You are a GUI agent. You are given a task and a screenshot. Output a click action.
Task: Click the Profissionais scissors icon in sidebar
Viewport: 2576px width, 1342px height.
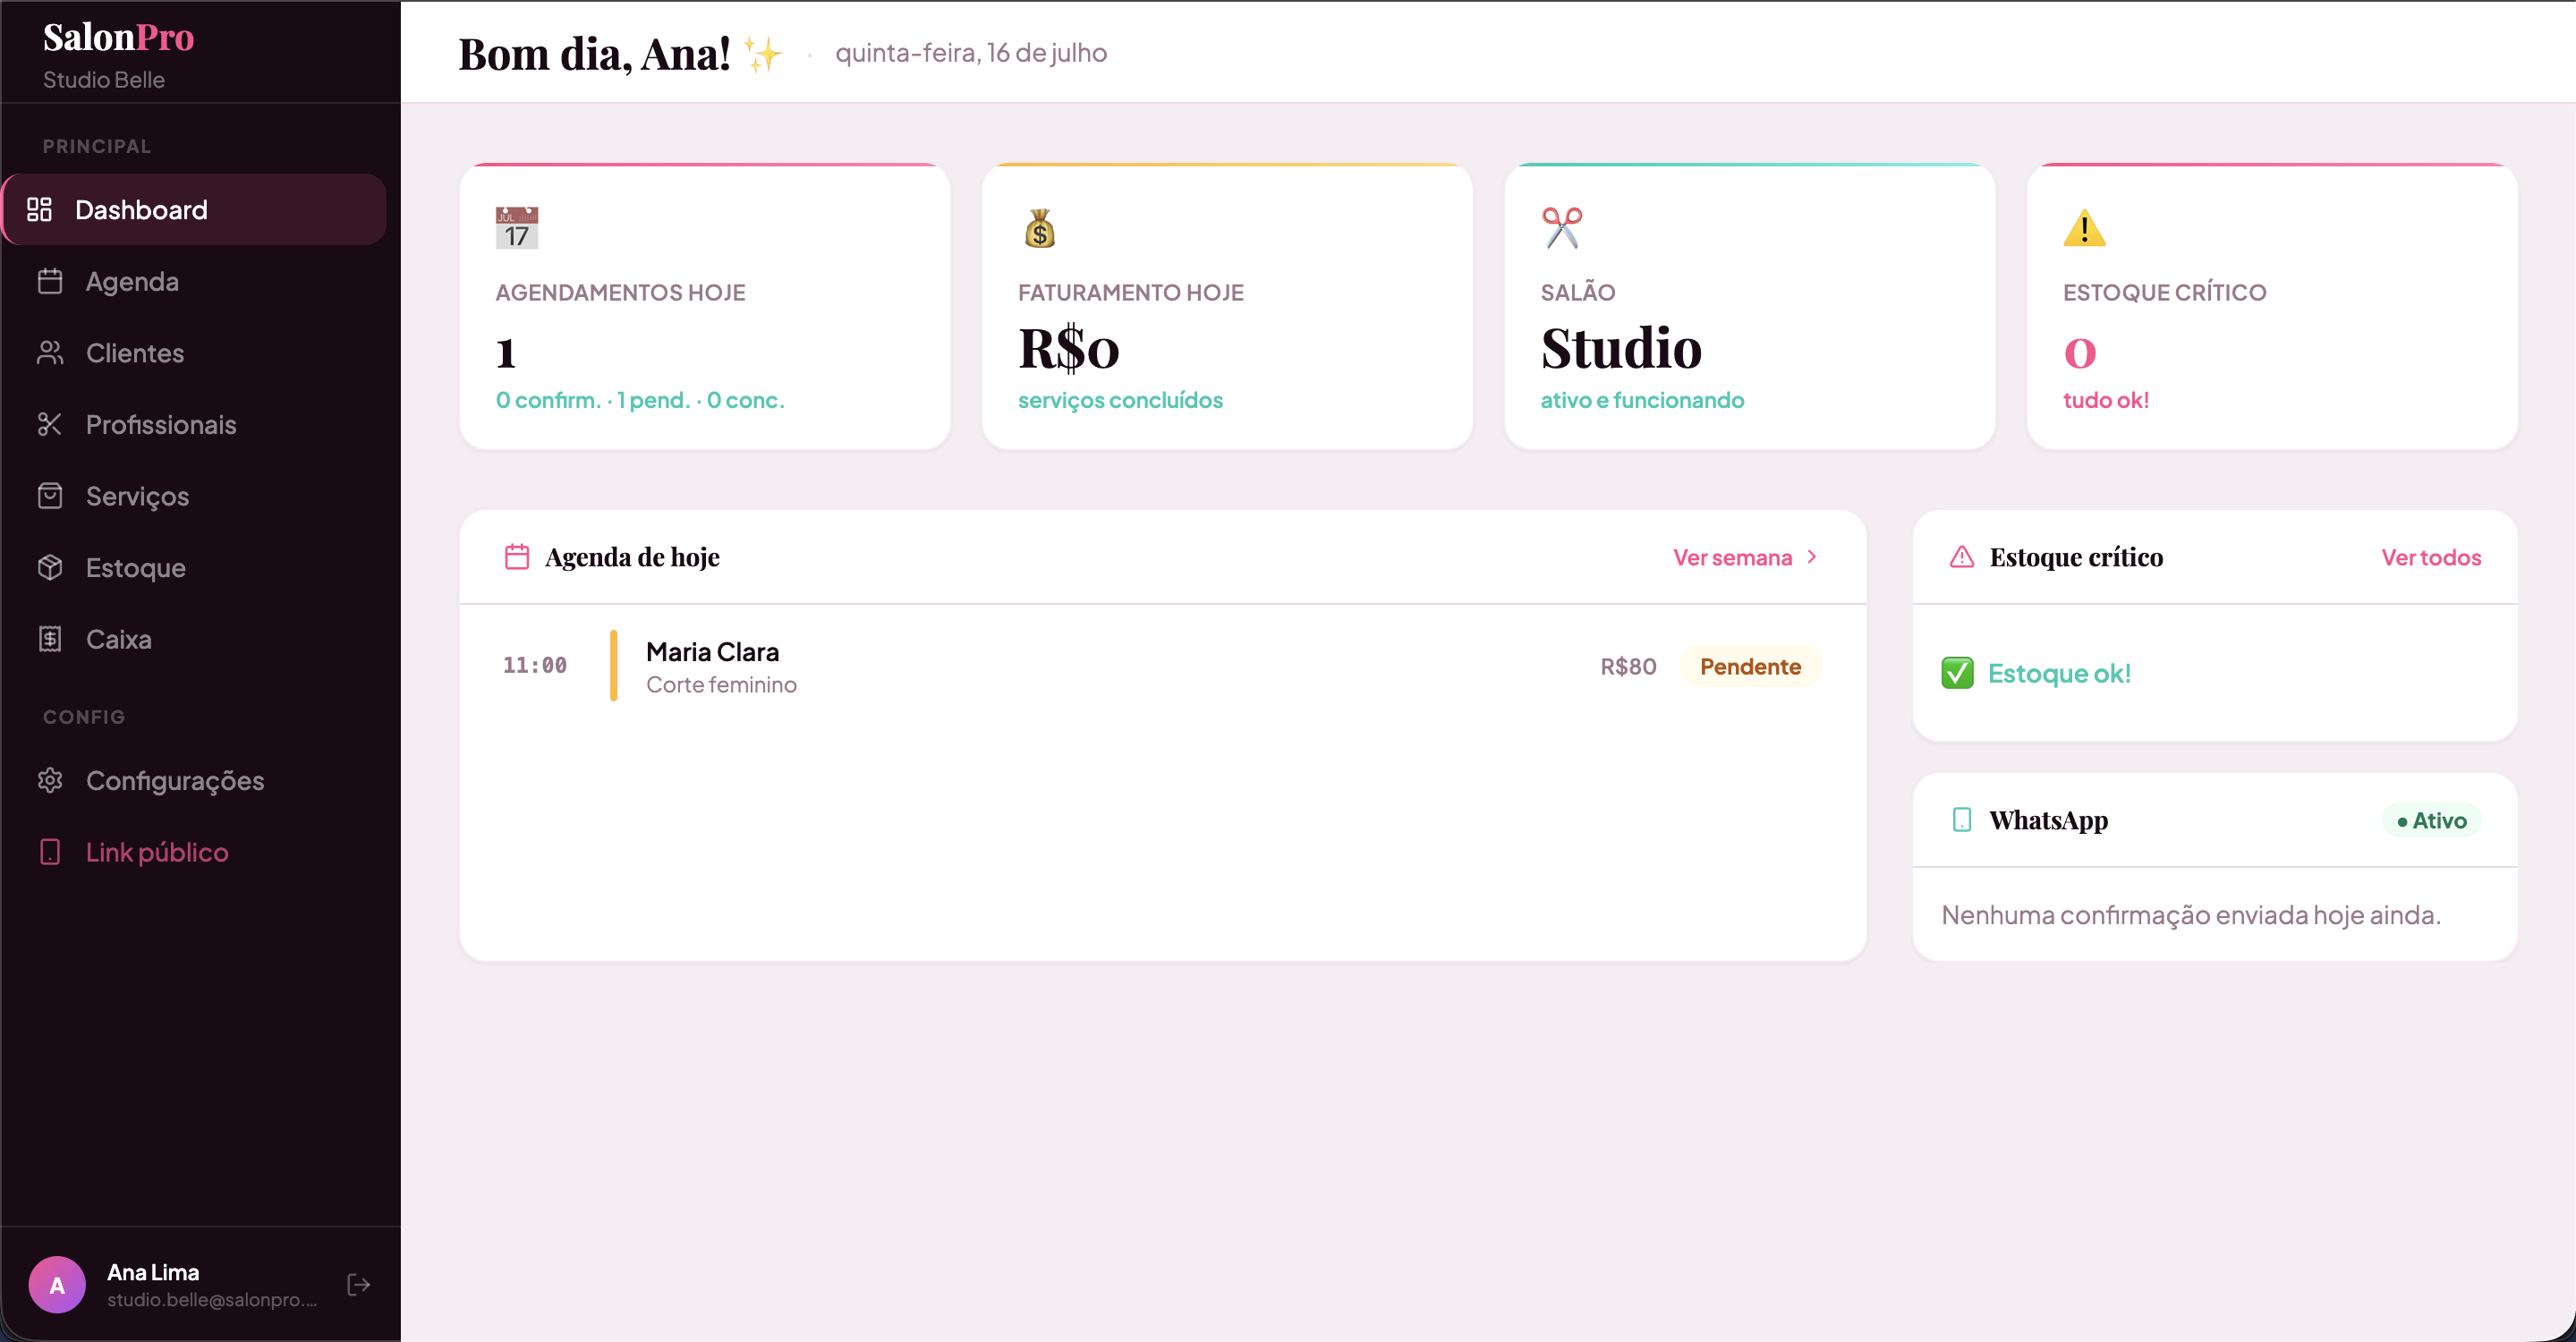tap(50, 424)
